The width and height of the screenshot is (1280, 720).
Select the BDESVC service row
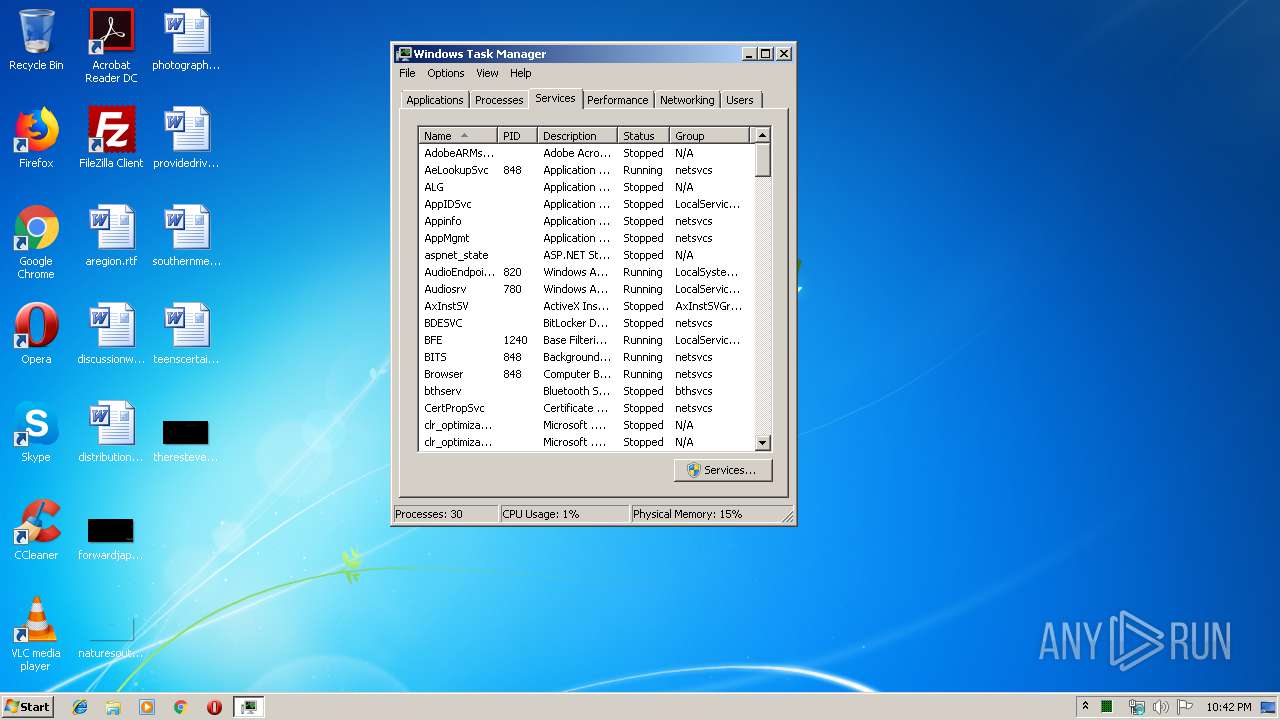pos(586,323)
